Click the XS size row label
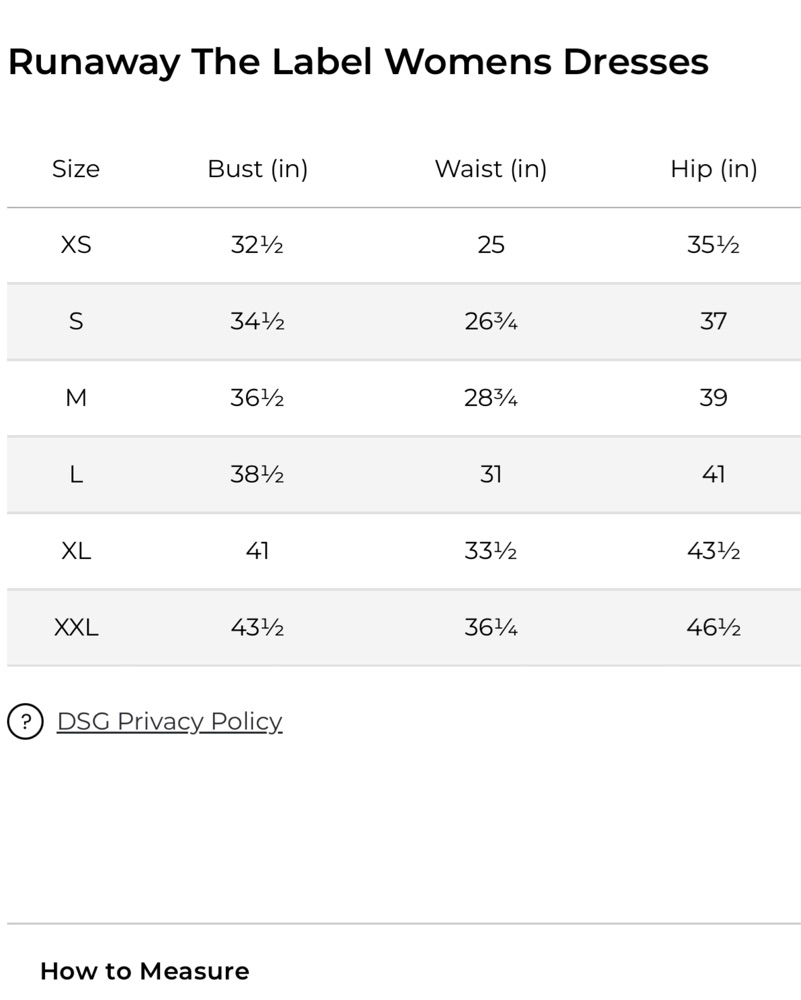This screenshot has height=1000, width=801. click(76, 245)
